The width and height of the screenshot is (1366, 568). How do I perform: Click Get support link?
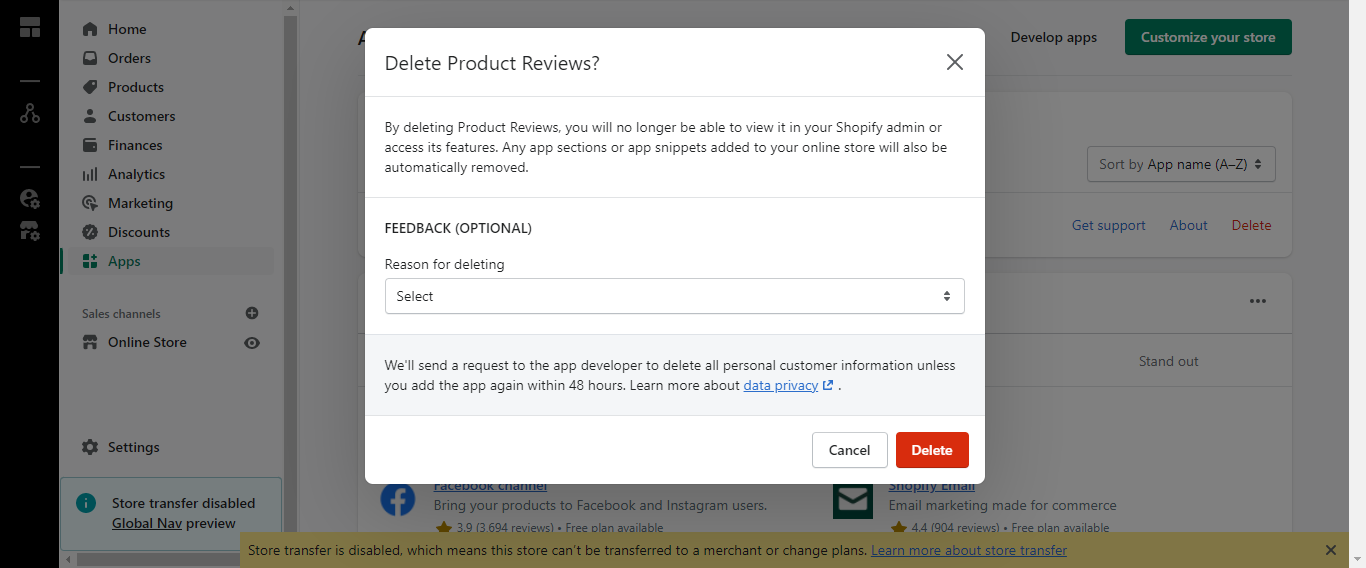[1109, 225]
